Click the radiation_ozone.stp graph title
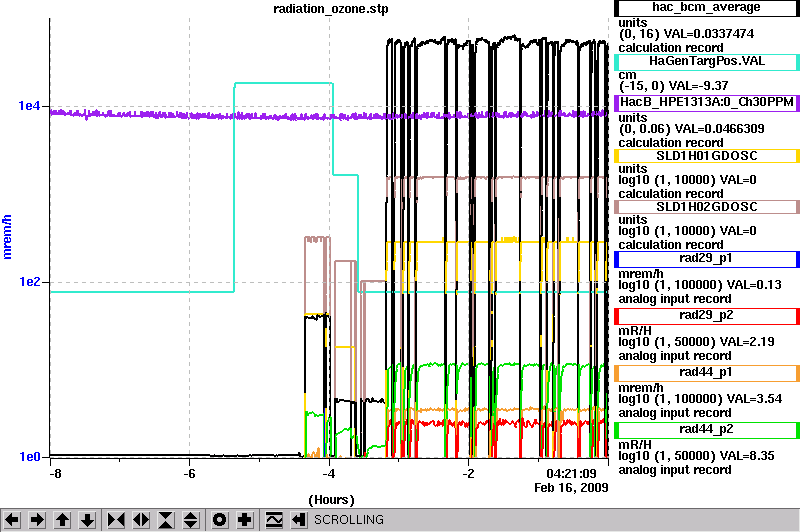 tap(331, 9)
